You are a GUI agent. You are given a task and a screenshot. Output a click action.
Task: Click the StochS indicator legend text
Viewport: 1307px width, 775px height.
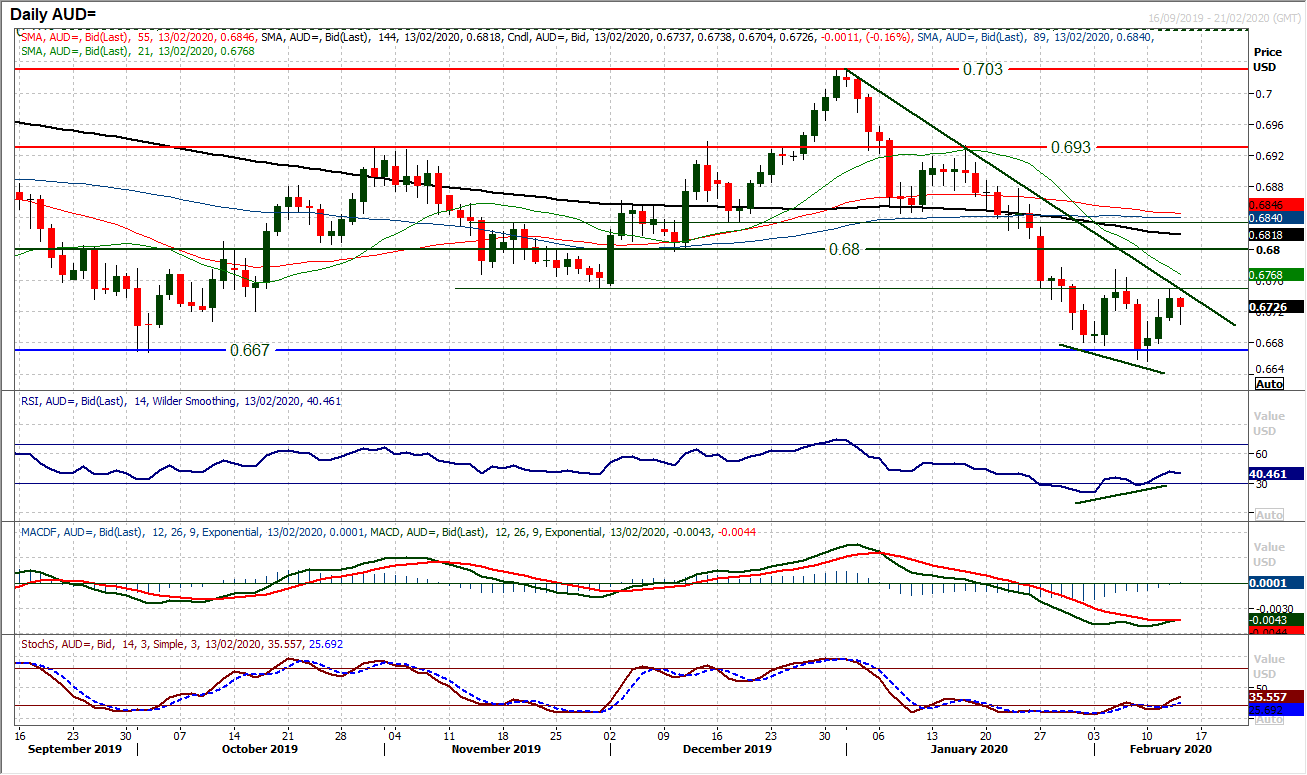pos(181,644)
